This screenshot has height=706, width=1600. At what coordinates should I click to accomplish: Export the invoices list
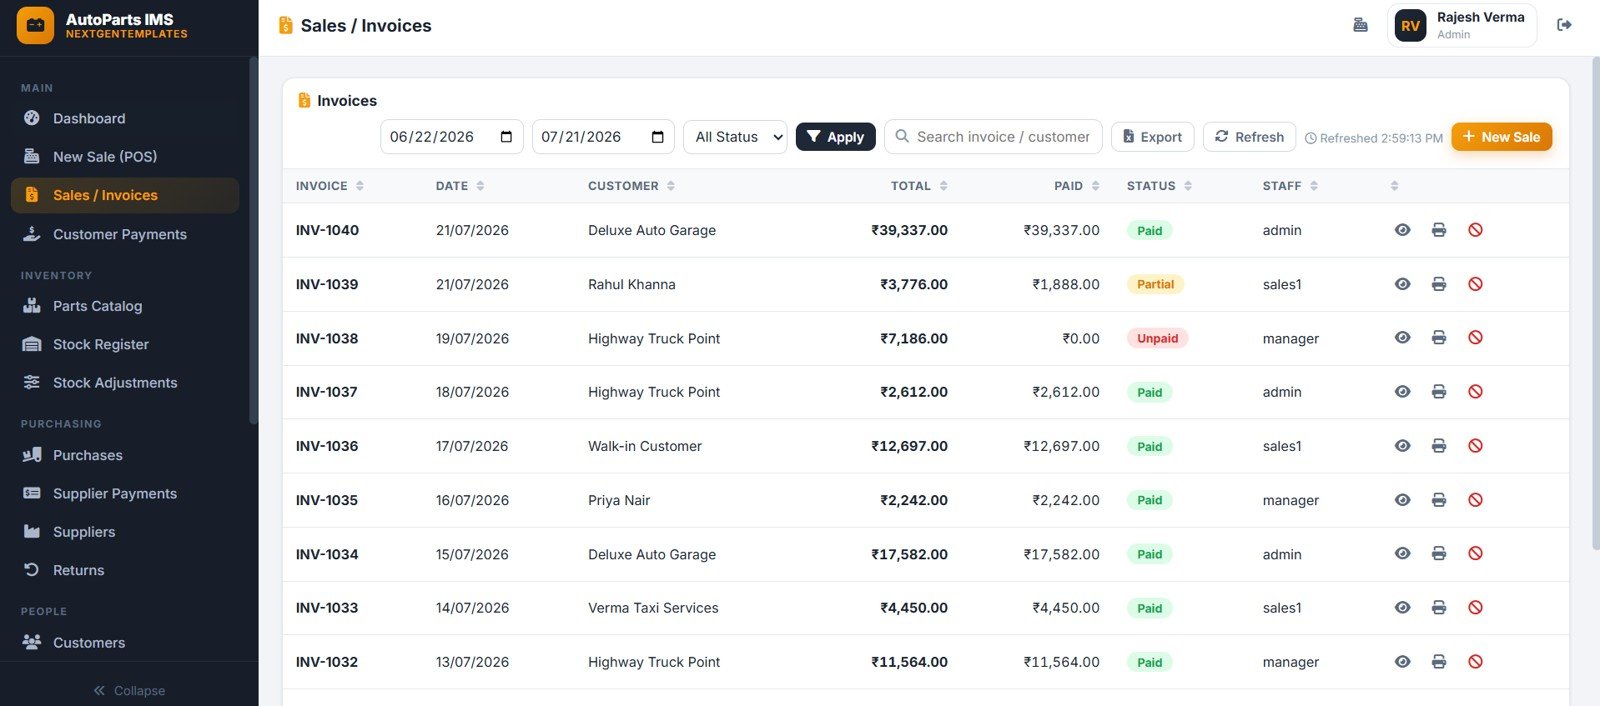(x=1152, y=137)
